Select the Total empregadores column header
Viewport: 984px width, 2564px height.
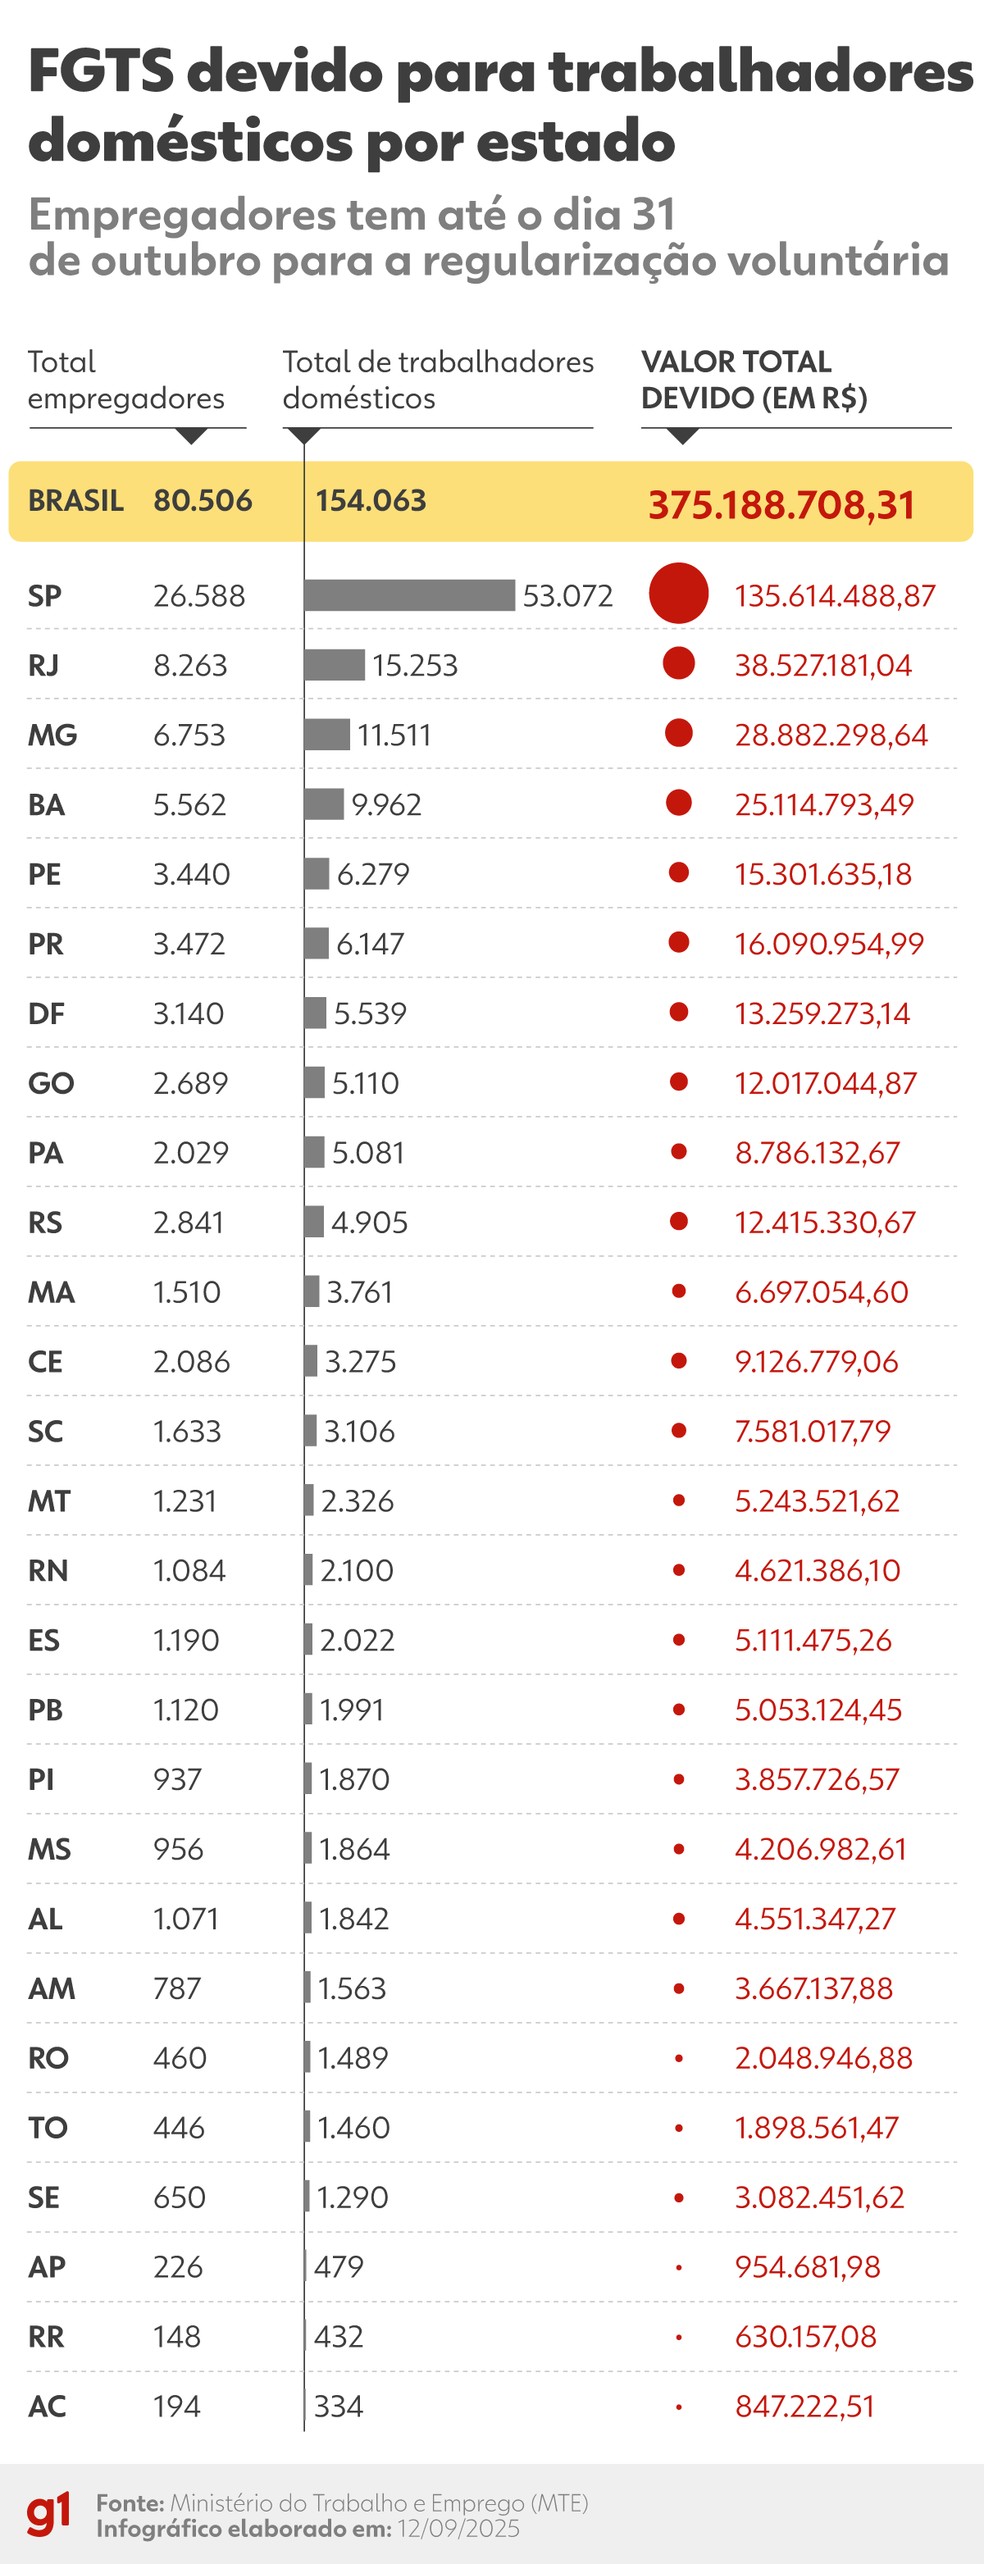point(126,380)
